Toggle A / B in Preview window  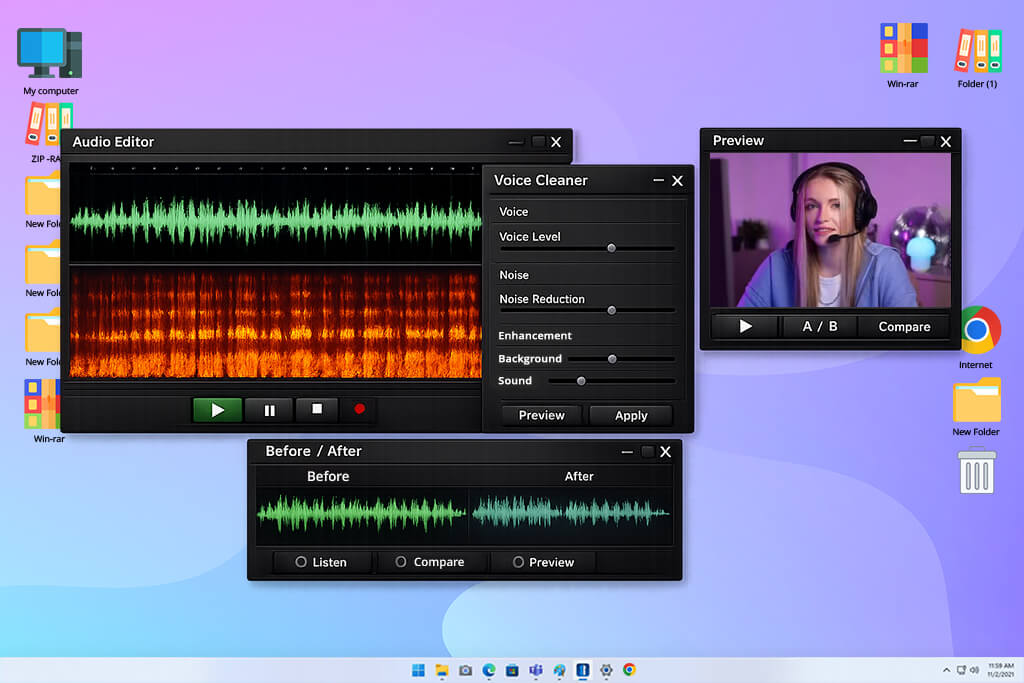click(820, 326)
